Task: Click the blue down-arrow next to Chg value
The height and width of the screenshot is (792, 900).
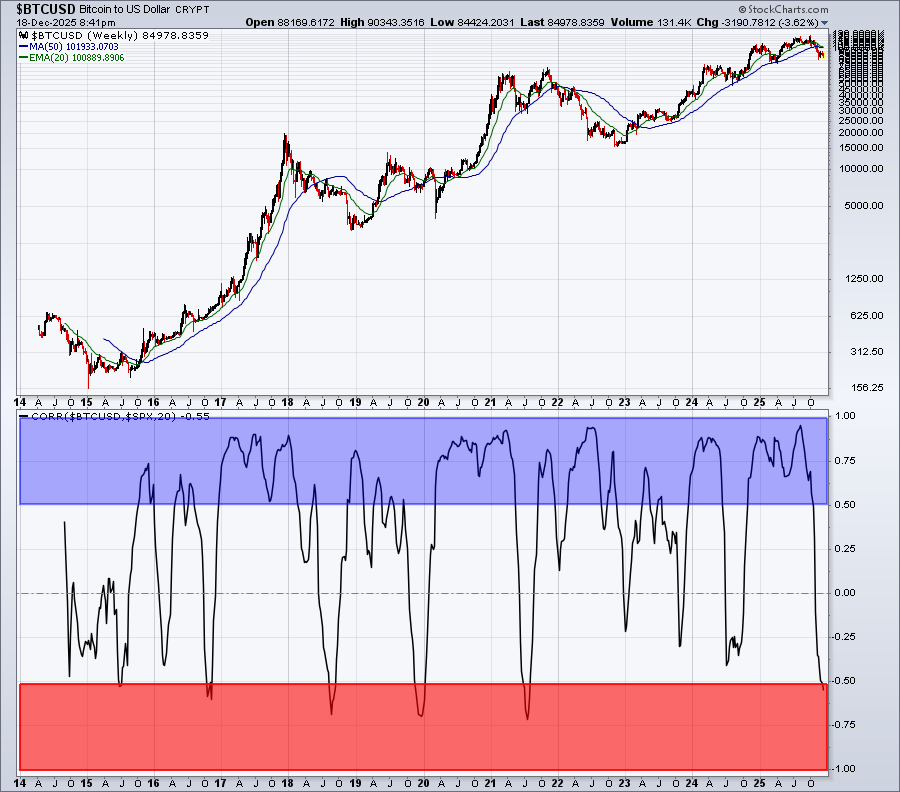Action: pyautogui.click(x=825, y=21)
